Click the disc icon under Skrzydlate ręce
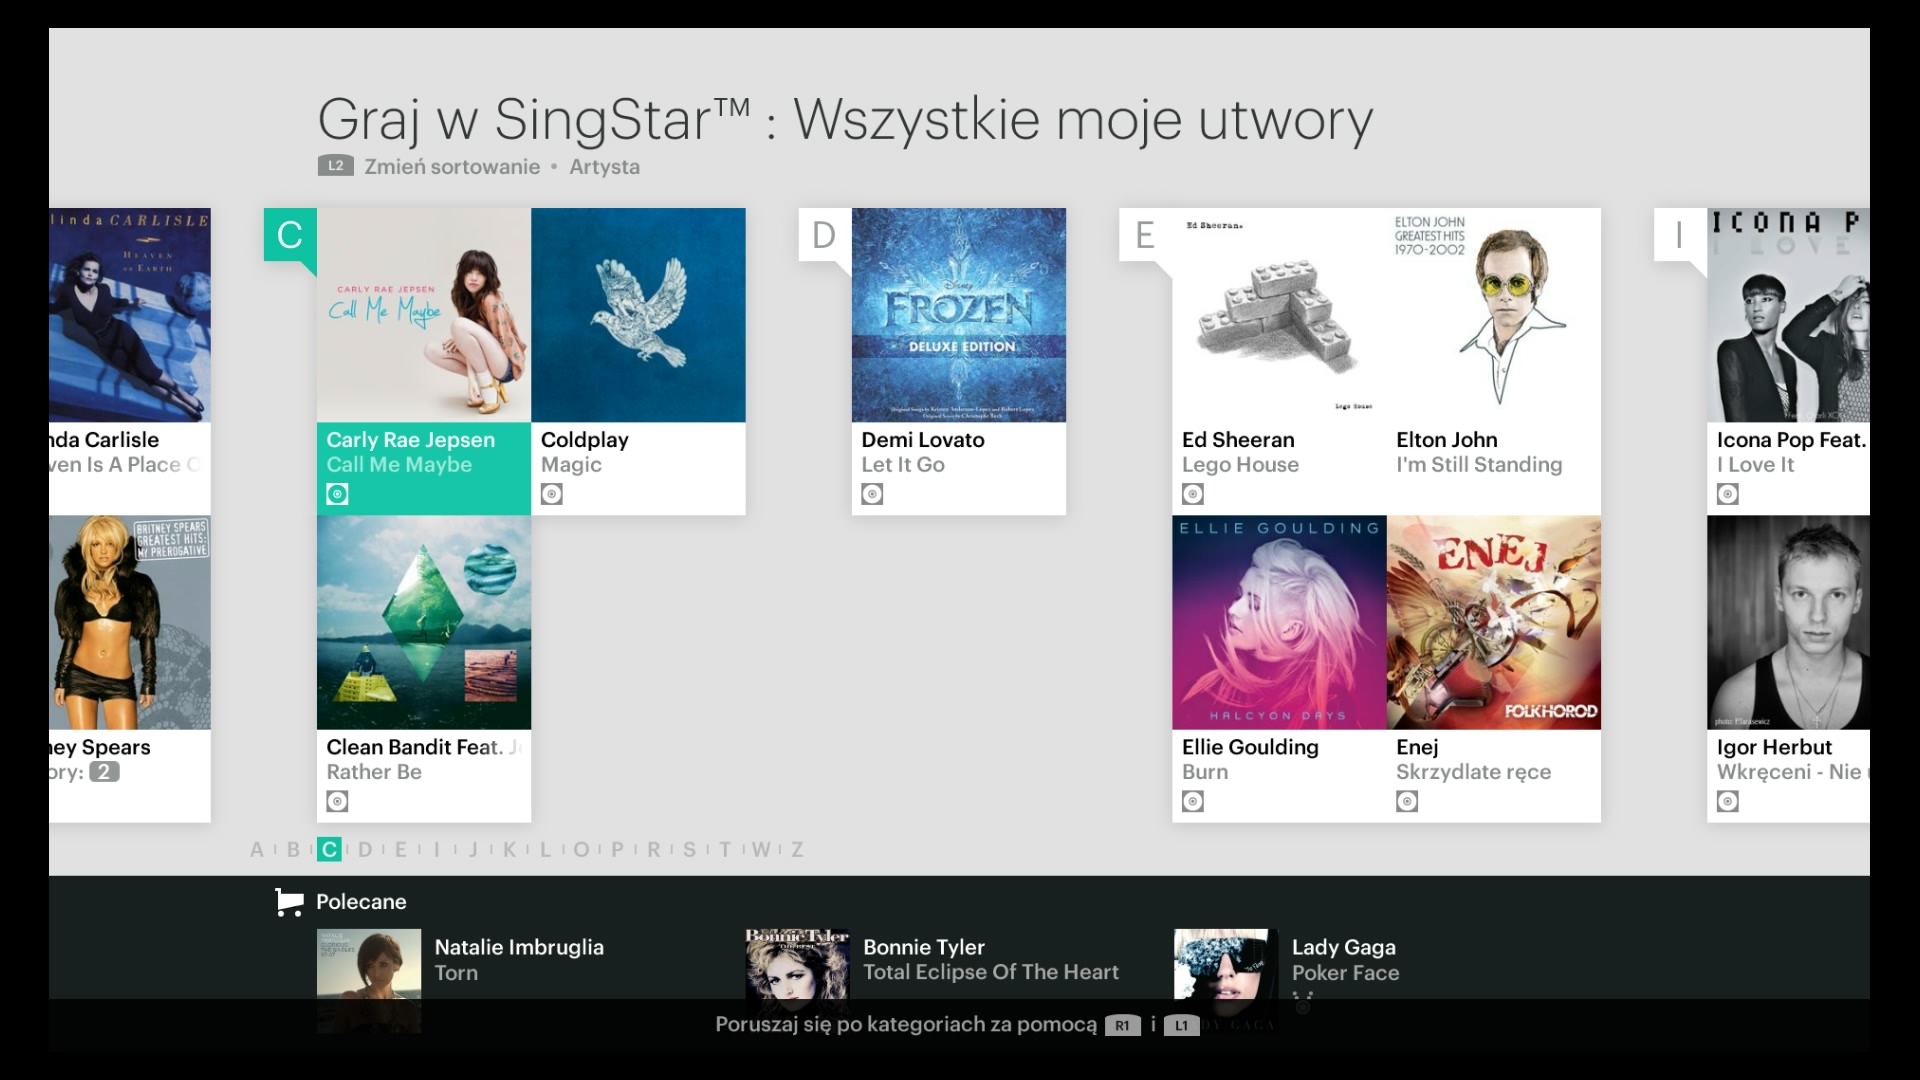1920x1080 pixels. (1407, 801)
